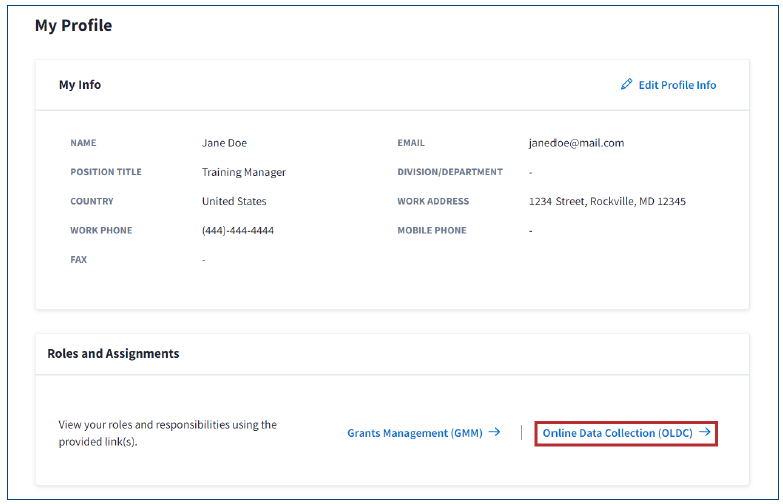This screenshot has width=783, height=504.
Task: Click the United States country value
Action: click(234, 201)
